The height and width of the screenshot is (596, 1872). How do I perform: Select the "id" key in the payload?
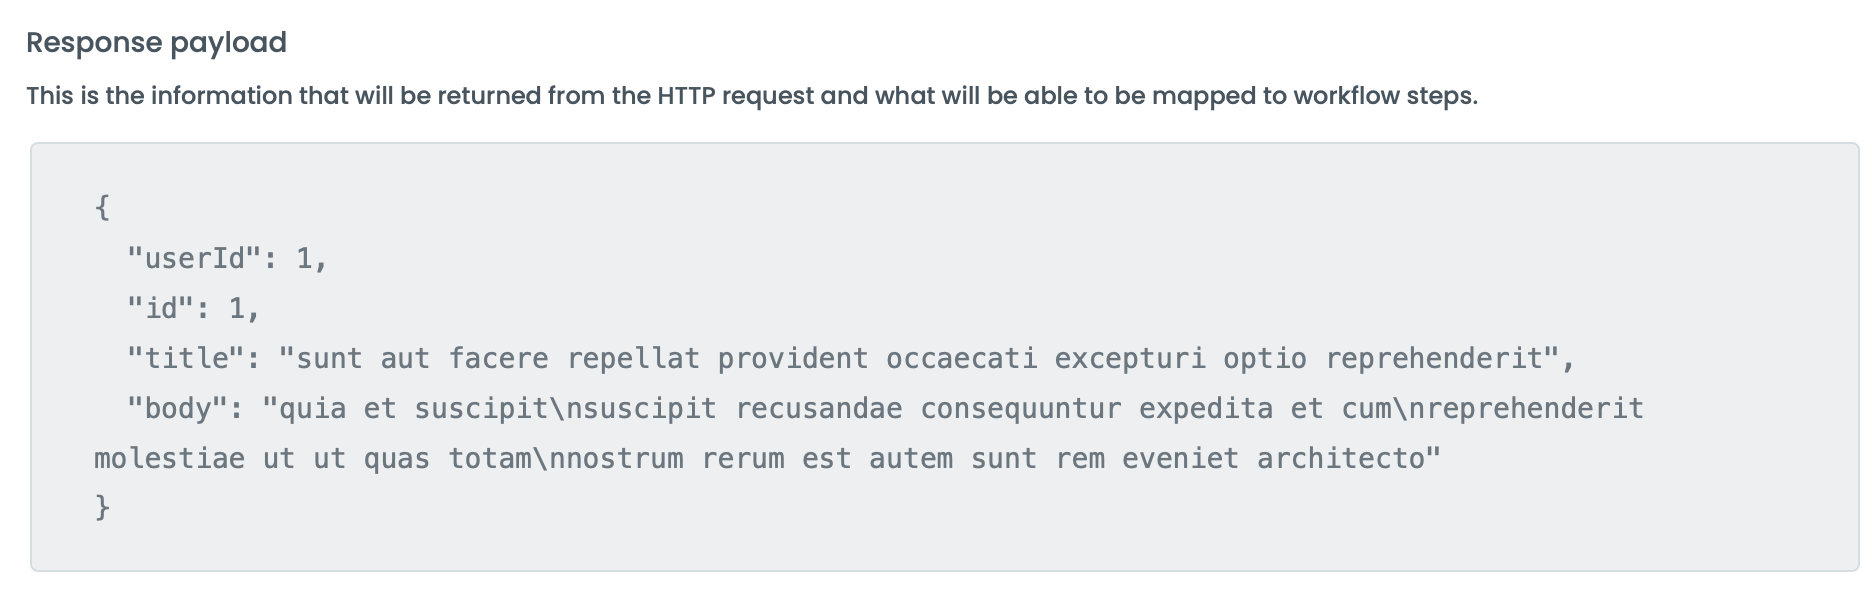coord(161,309)
